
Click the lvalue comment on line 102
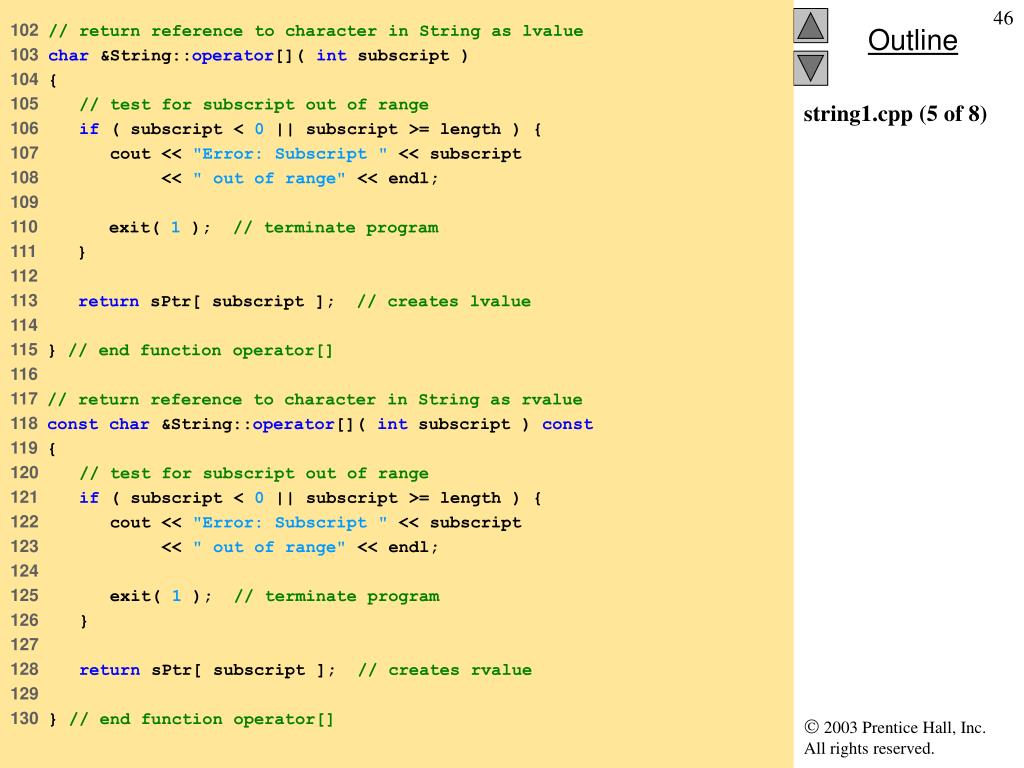click(x=316, y=31)
